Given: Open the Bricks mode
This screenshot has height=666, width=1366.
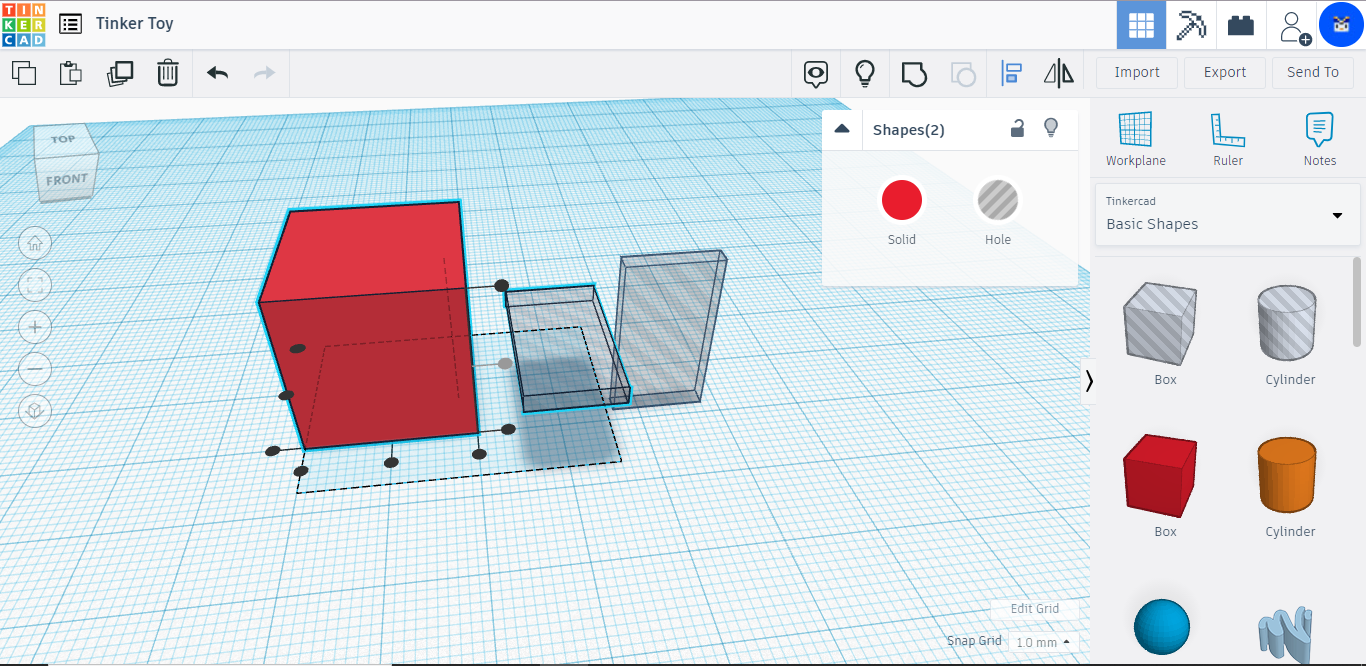Looking at the screenshot, I should coord(1241,25).
